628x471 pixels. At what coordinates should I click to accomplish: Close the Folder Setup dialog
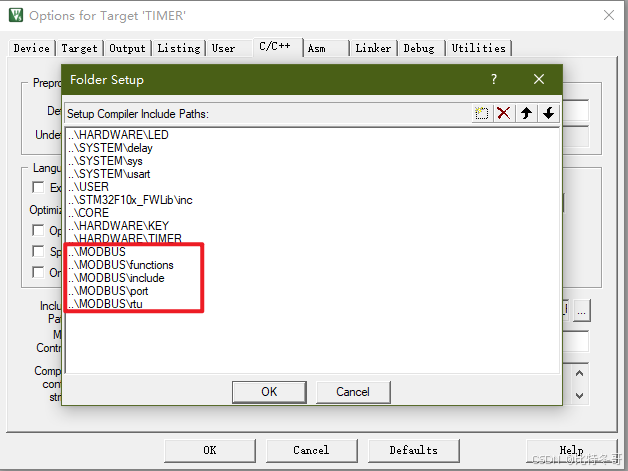pyautogui.click(x=539, y=79)
